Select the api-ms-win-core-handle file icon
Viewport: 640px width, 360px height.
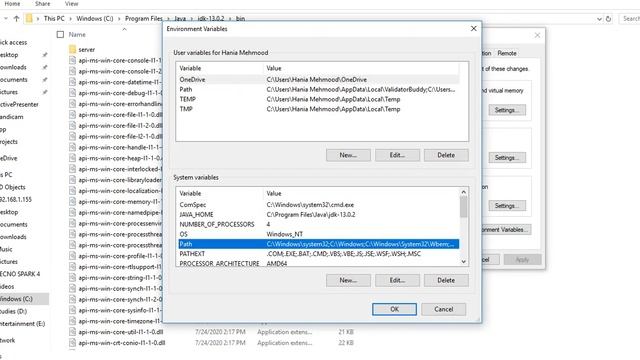73,147
